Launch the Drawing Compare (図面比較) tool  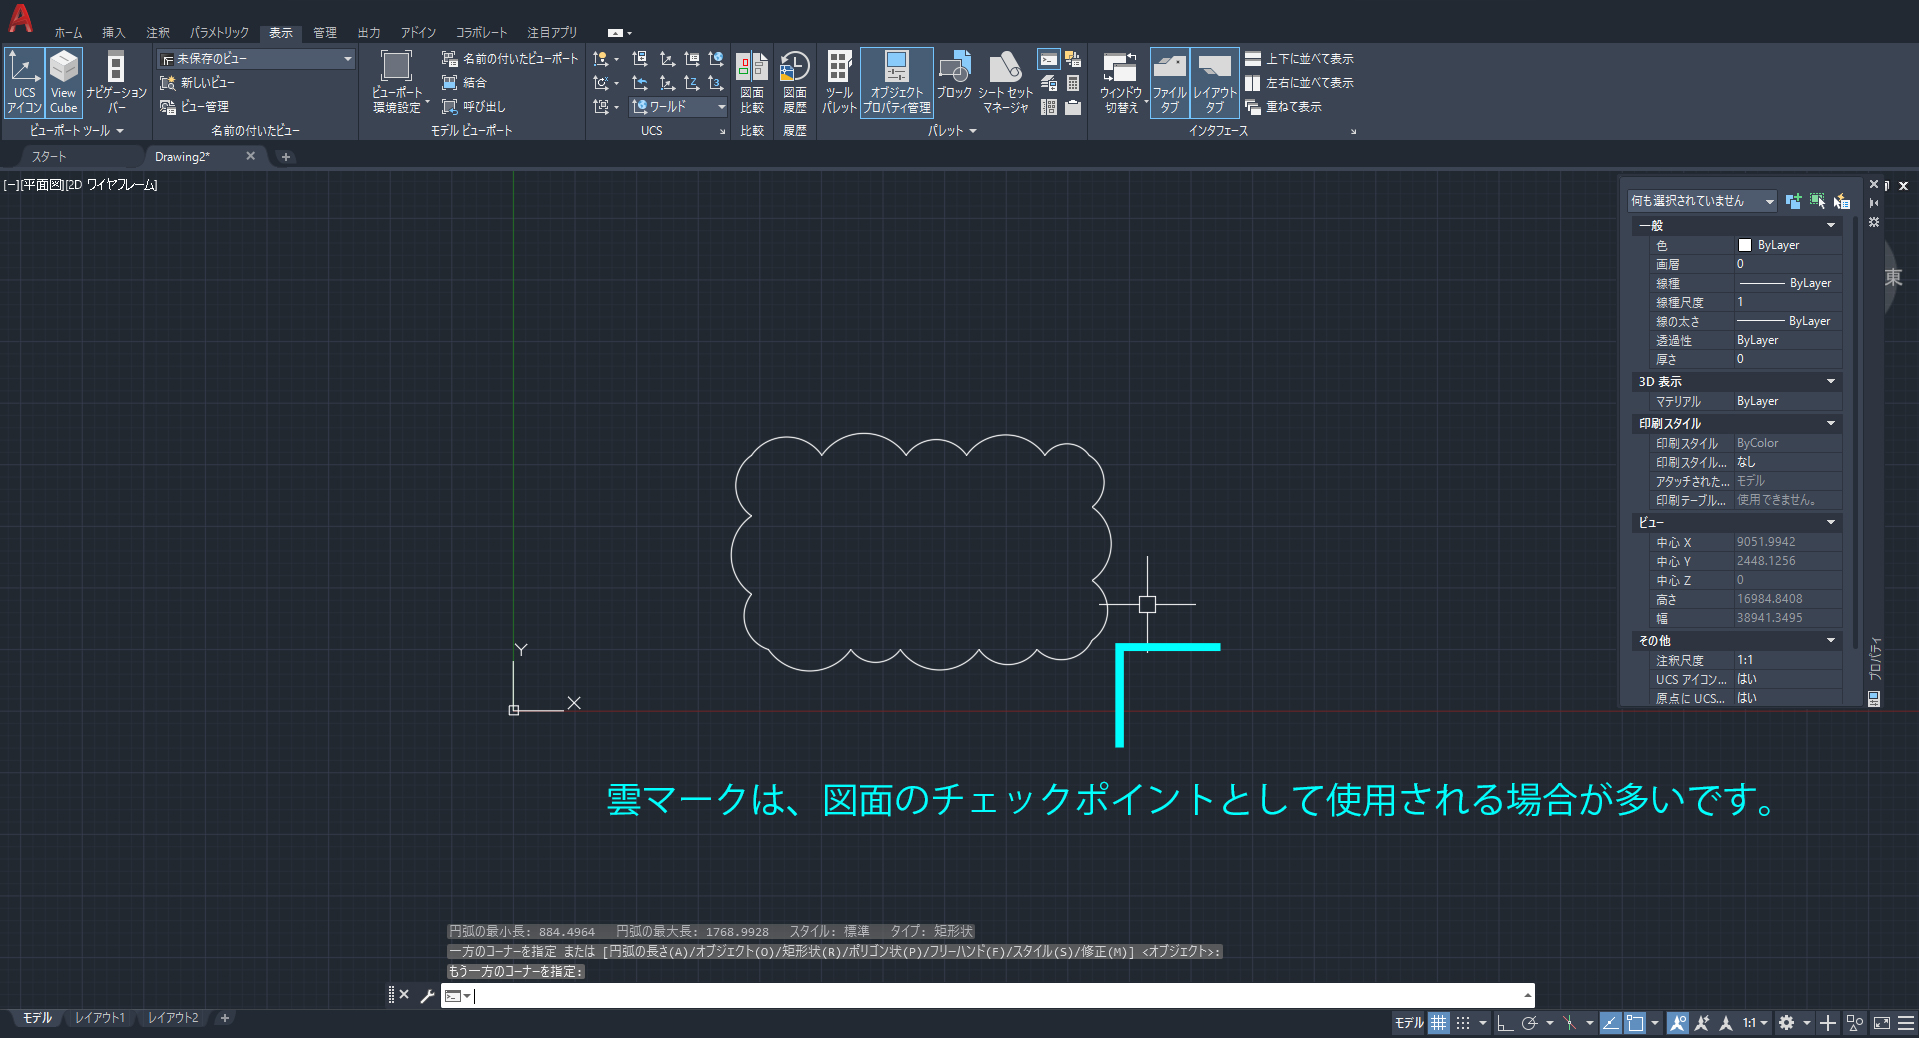(751, 82)
